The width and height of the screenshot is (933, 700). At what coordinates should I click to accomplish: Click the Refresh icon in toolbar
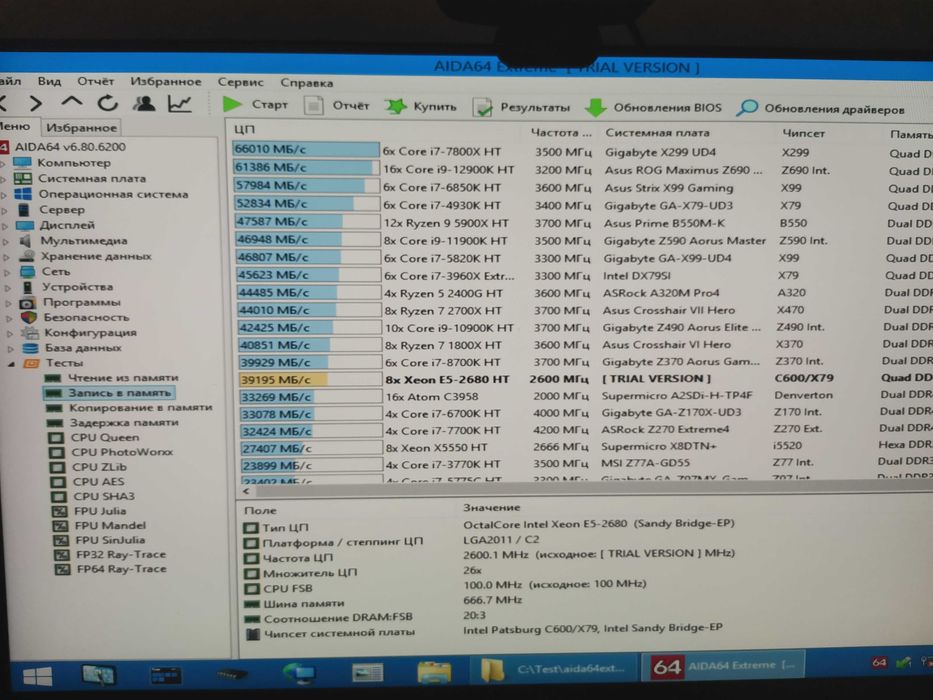tap(108, 104)
